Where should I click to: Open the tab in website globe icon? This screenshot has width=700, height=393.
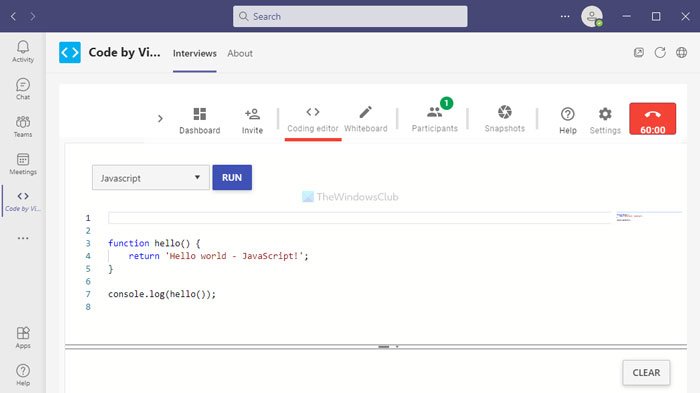(681, 53)
